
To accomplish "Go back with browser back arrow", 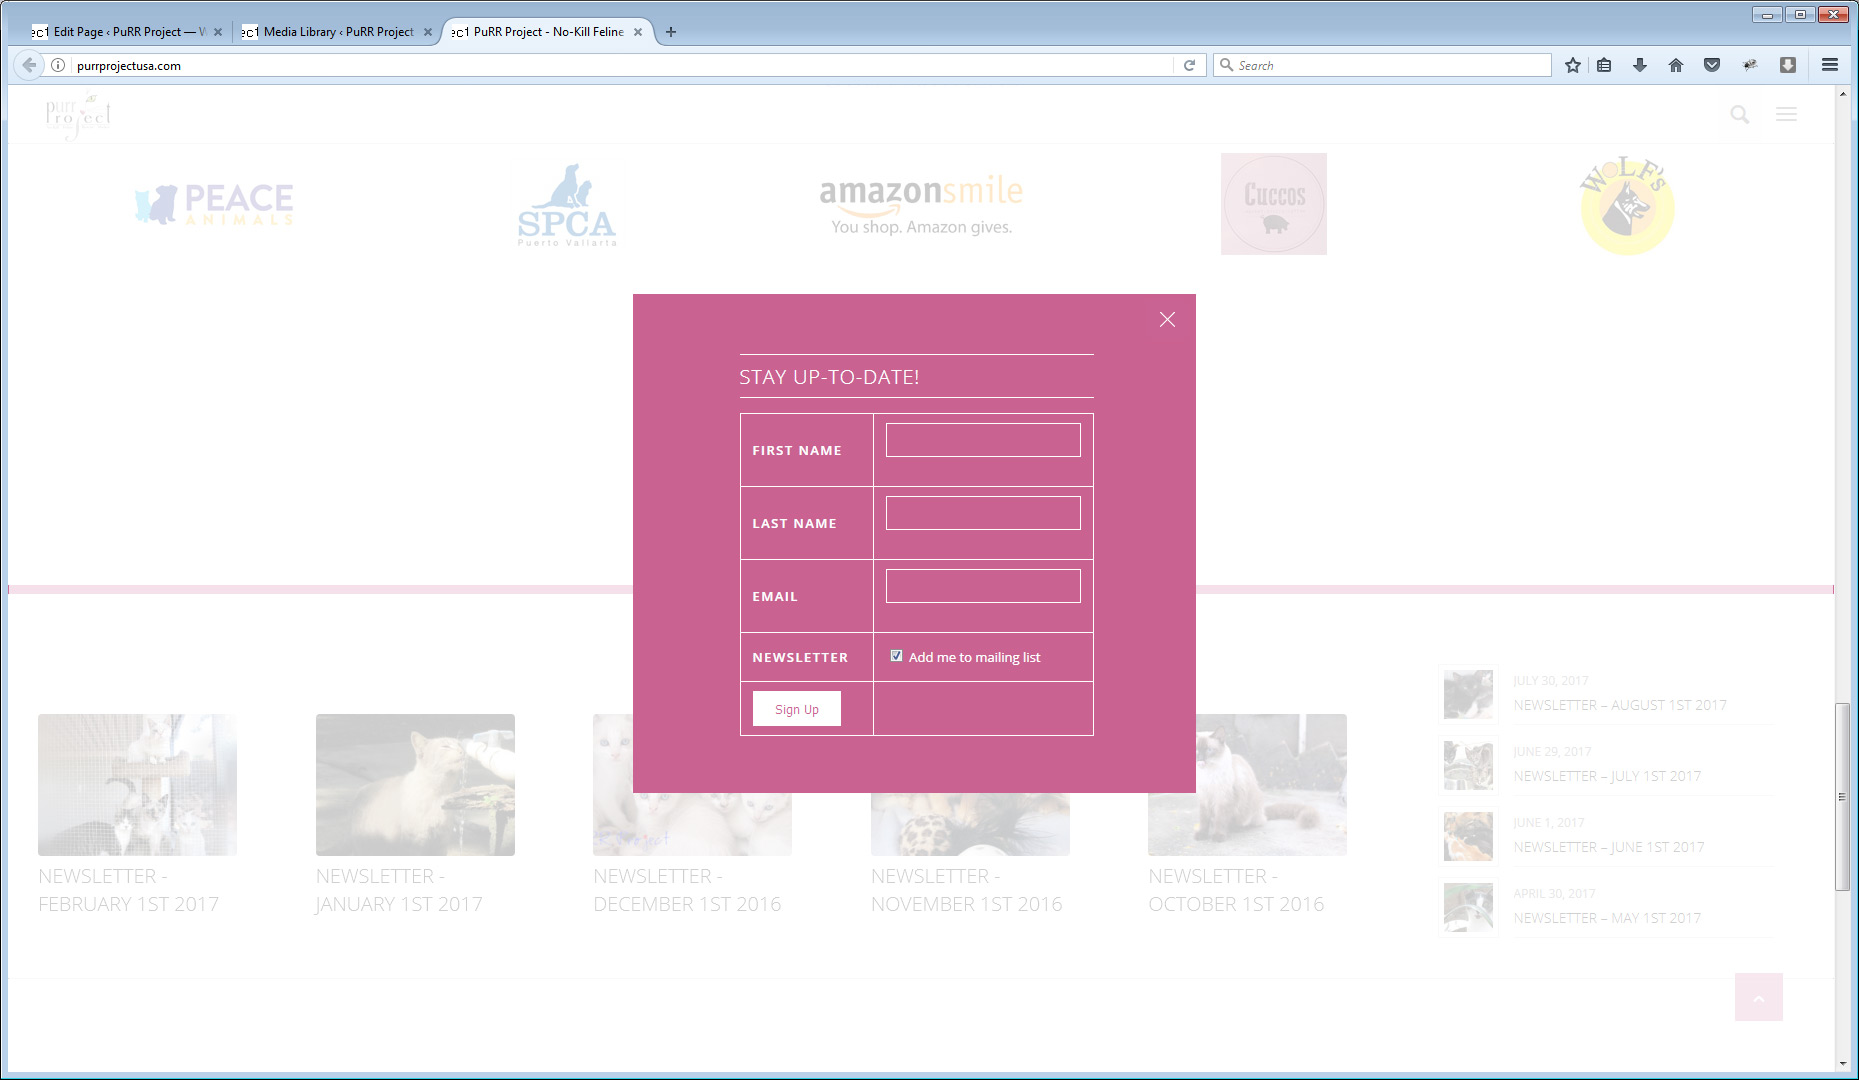I will [x=29, y=65].
